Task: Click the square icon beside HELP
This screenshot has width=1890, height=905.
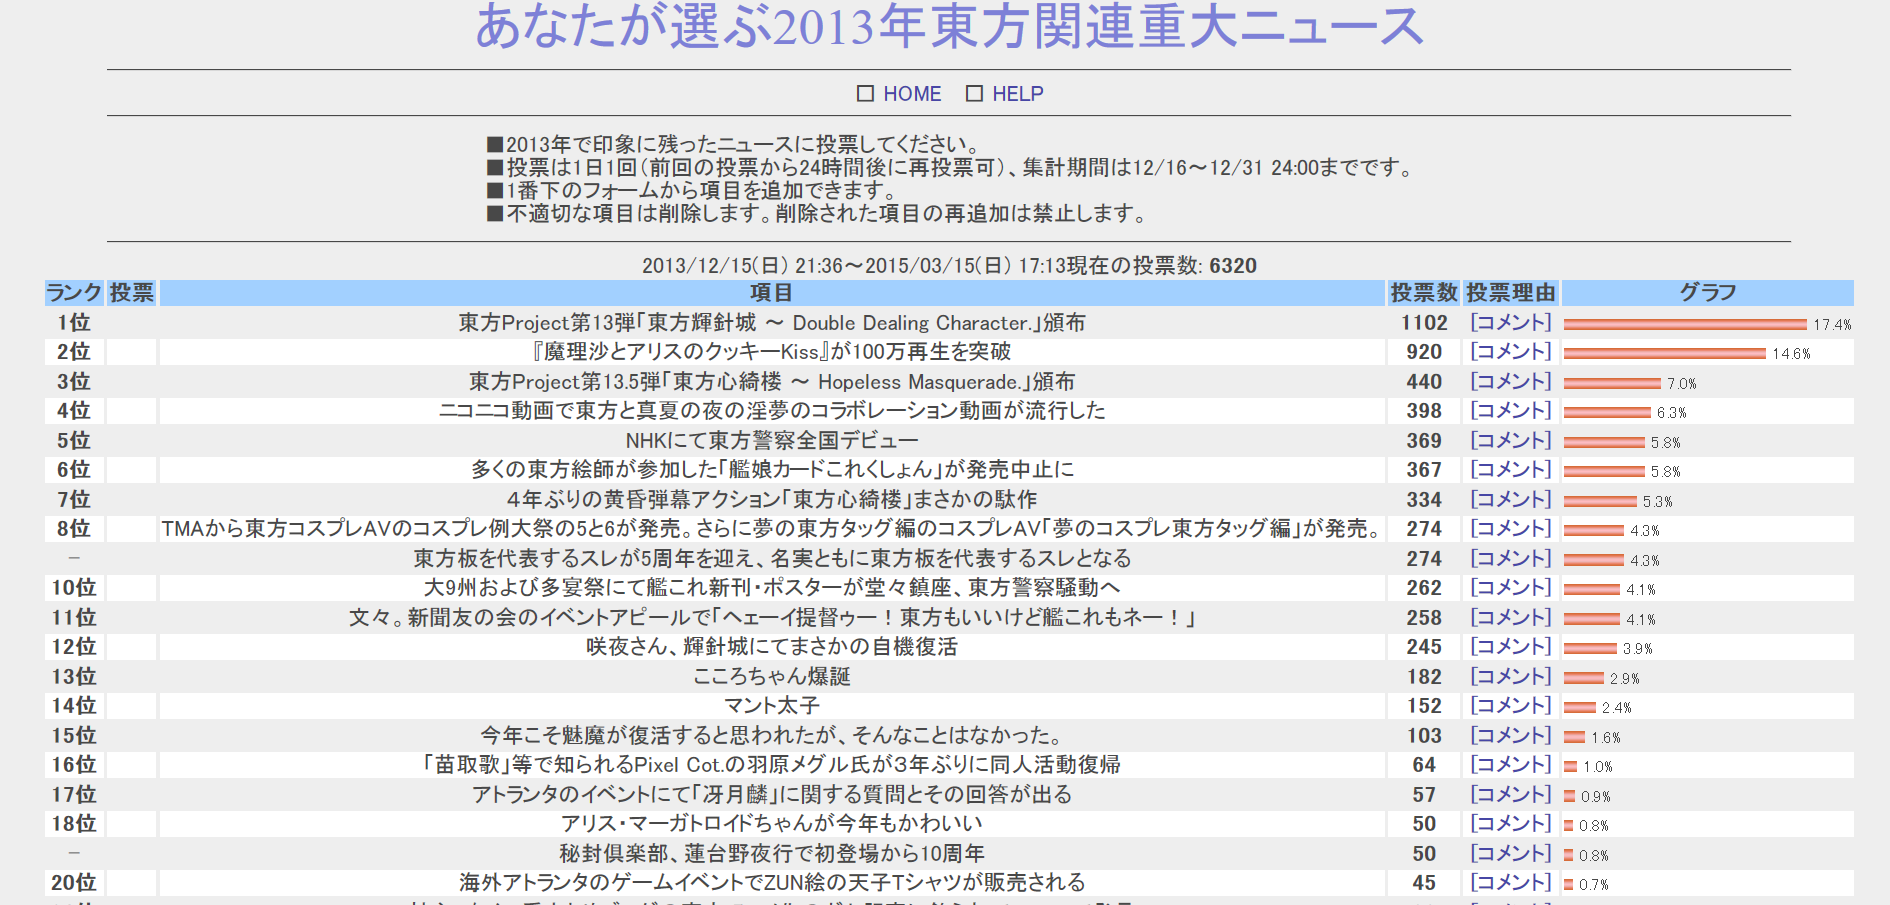Action: (x=974, y=94)
